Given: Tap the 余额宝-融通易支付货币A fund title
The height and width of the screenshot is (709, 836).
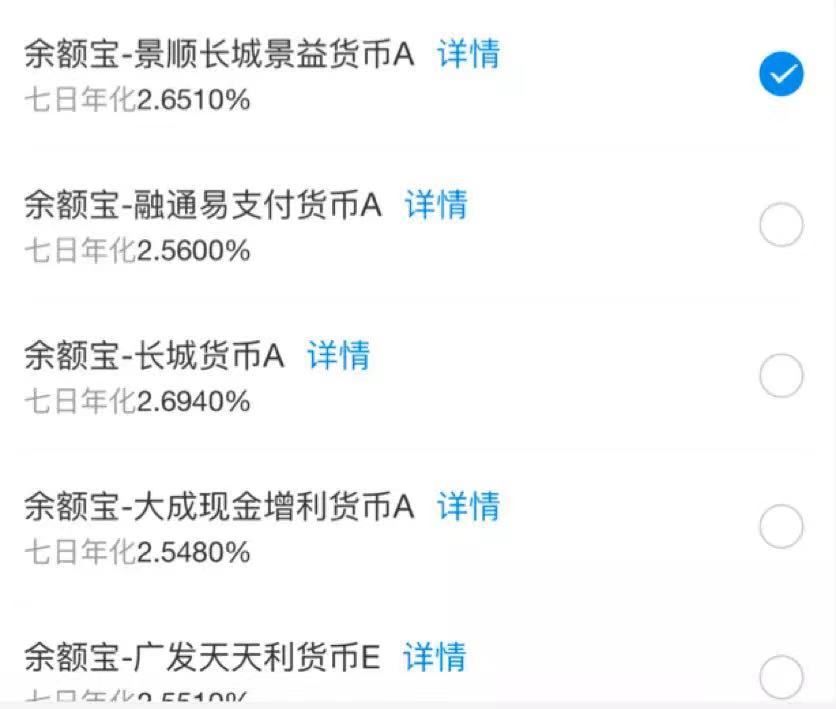Looking at the screenshot, I should click(x=203, y=206).
